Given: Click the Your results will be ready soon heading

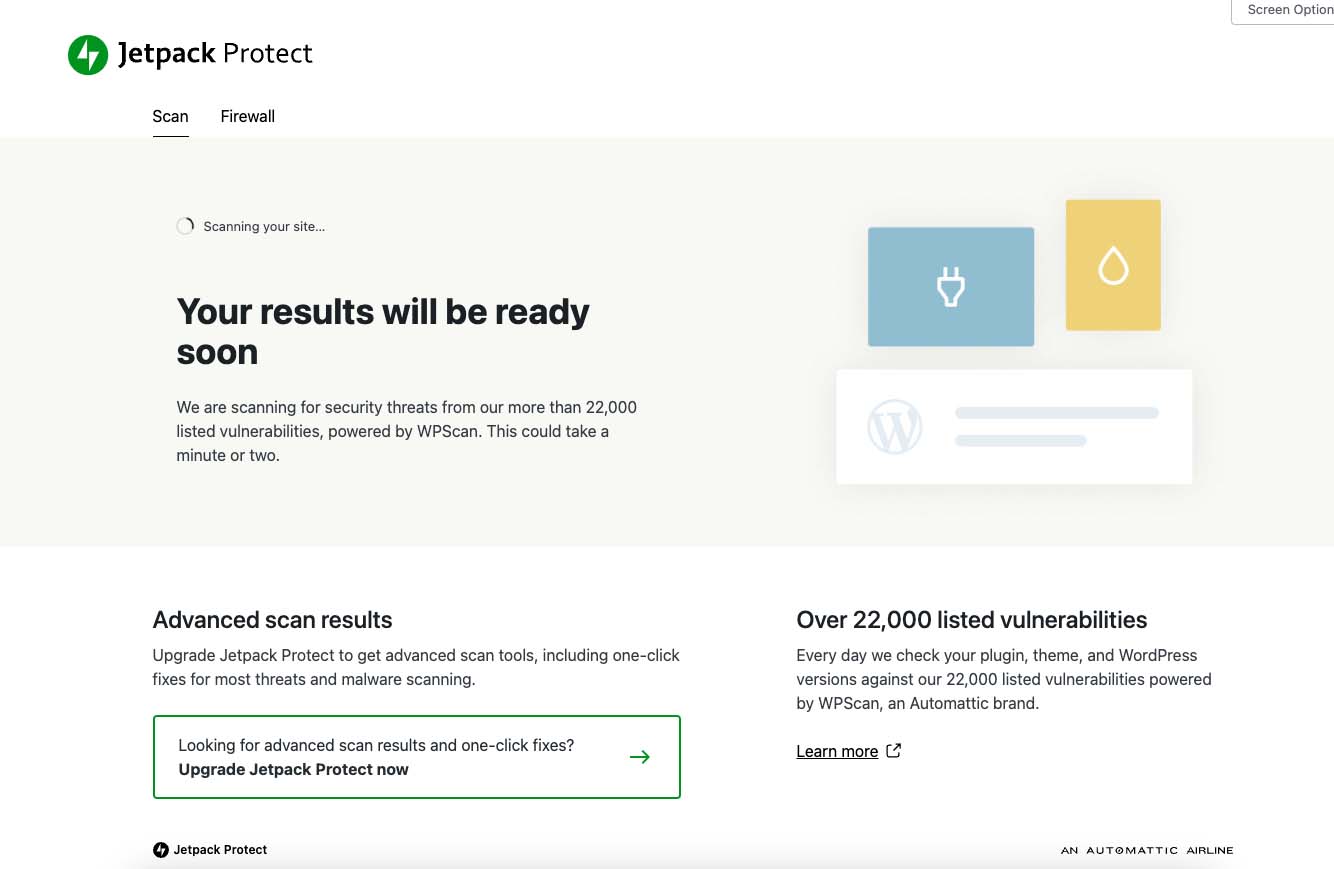Looking at the screenshot, I should click(383, 331).
